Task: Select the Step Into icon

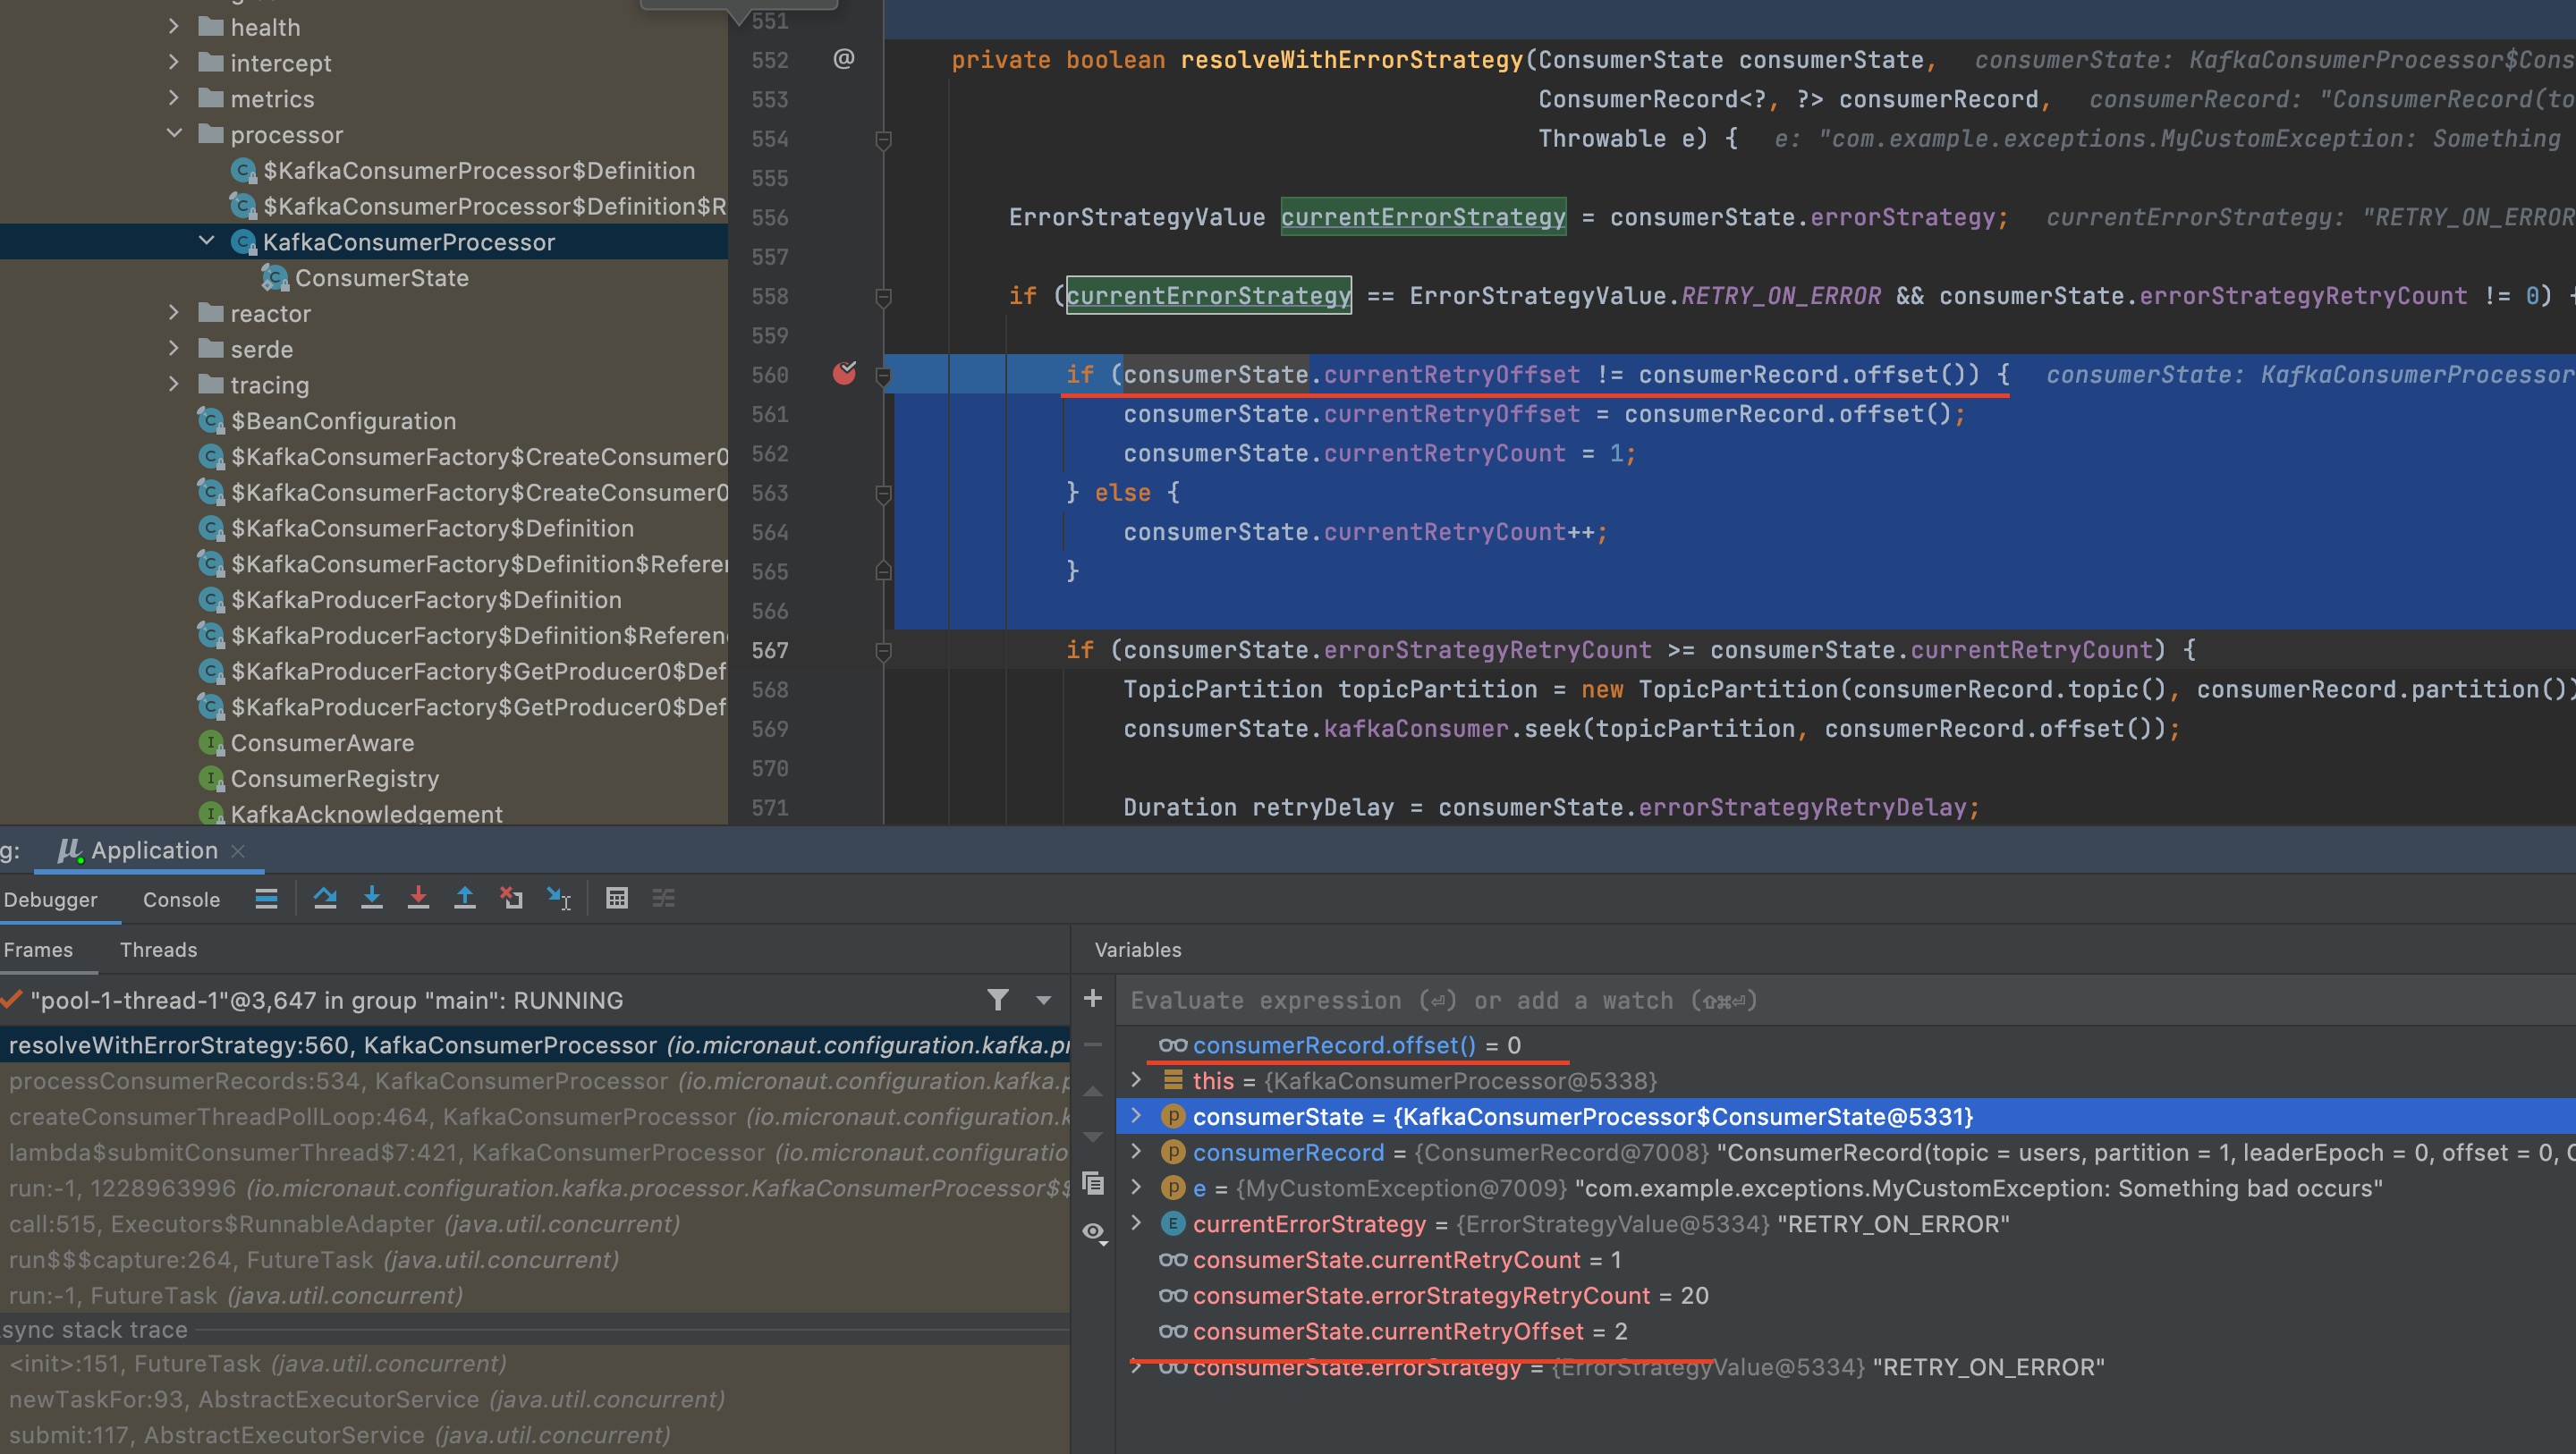Action: (372, 898)
